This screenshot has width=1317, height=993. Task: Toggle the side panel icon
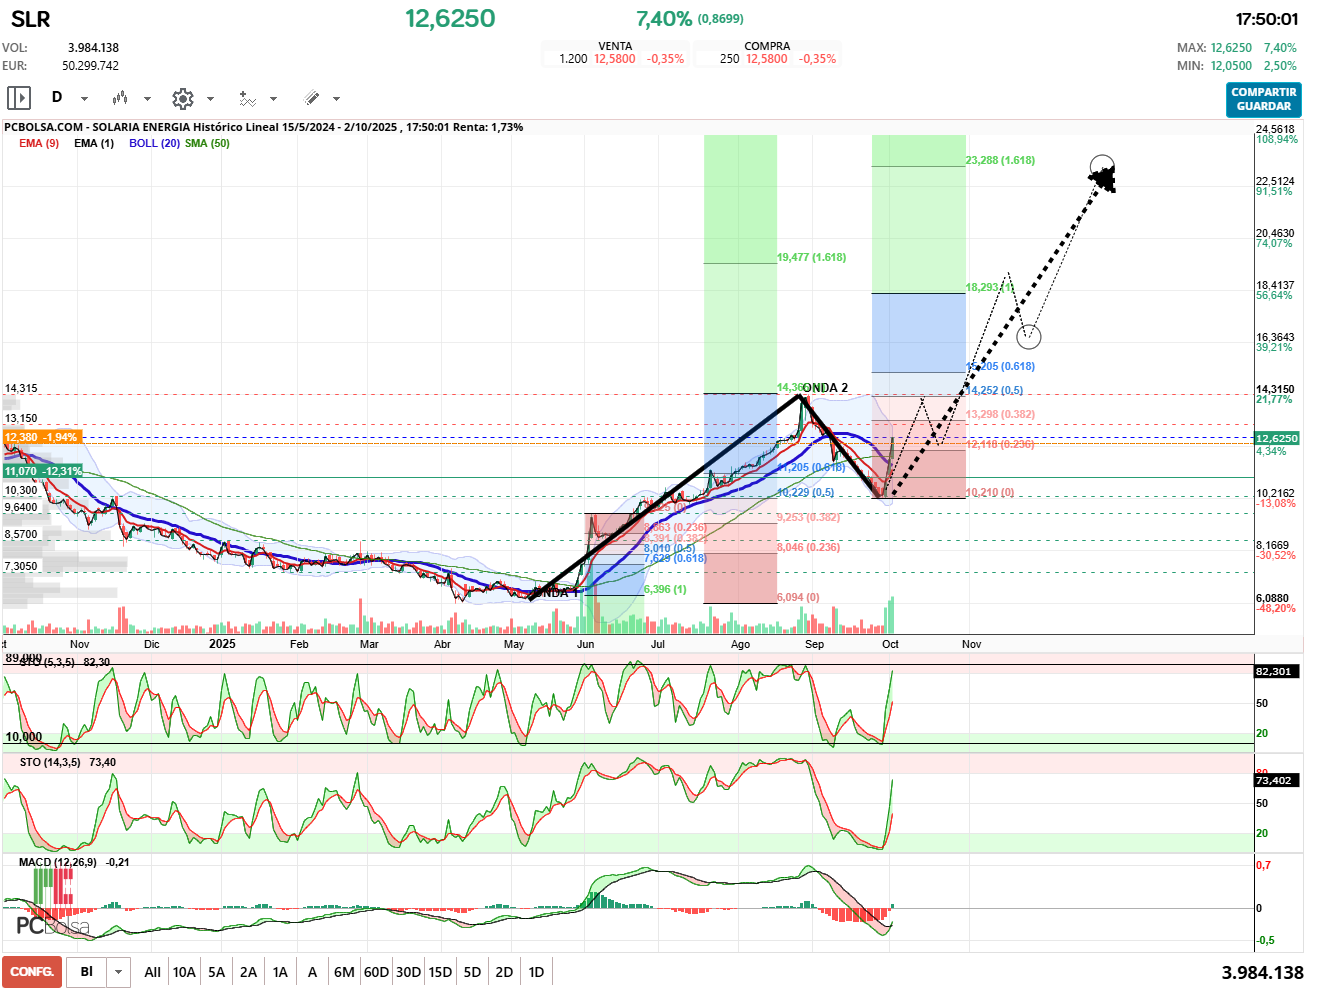coord(19,98)
